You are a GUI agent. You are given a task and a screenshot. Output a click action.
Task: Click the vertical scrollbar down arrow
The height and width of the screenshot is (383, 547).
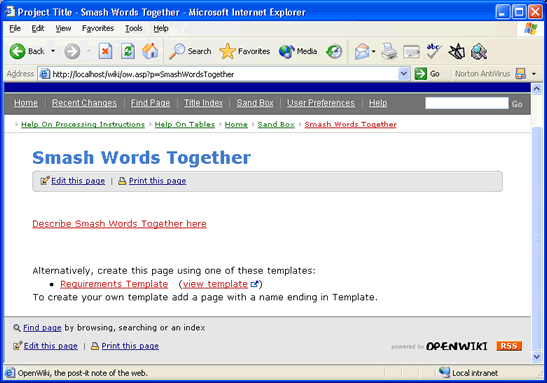537,356
